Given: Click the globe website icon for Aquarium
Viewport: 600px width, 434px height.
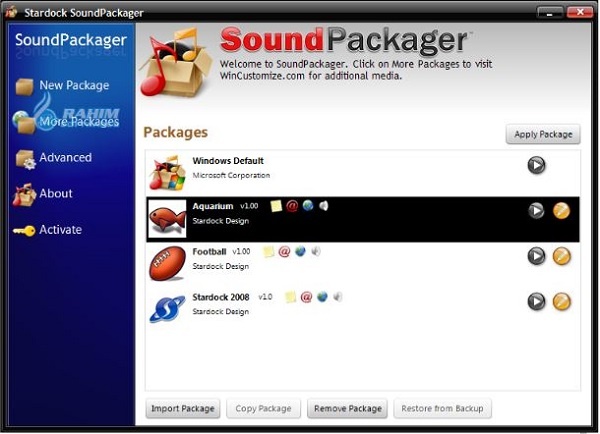Looking at the screenshot, I should tap(308, 206).
